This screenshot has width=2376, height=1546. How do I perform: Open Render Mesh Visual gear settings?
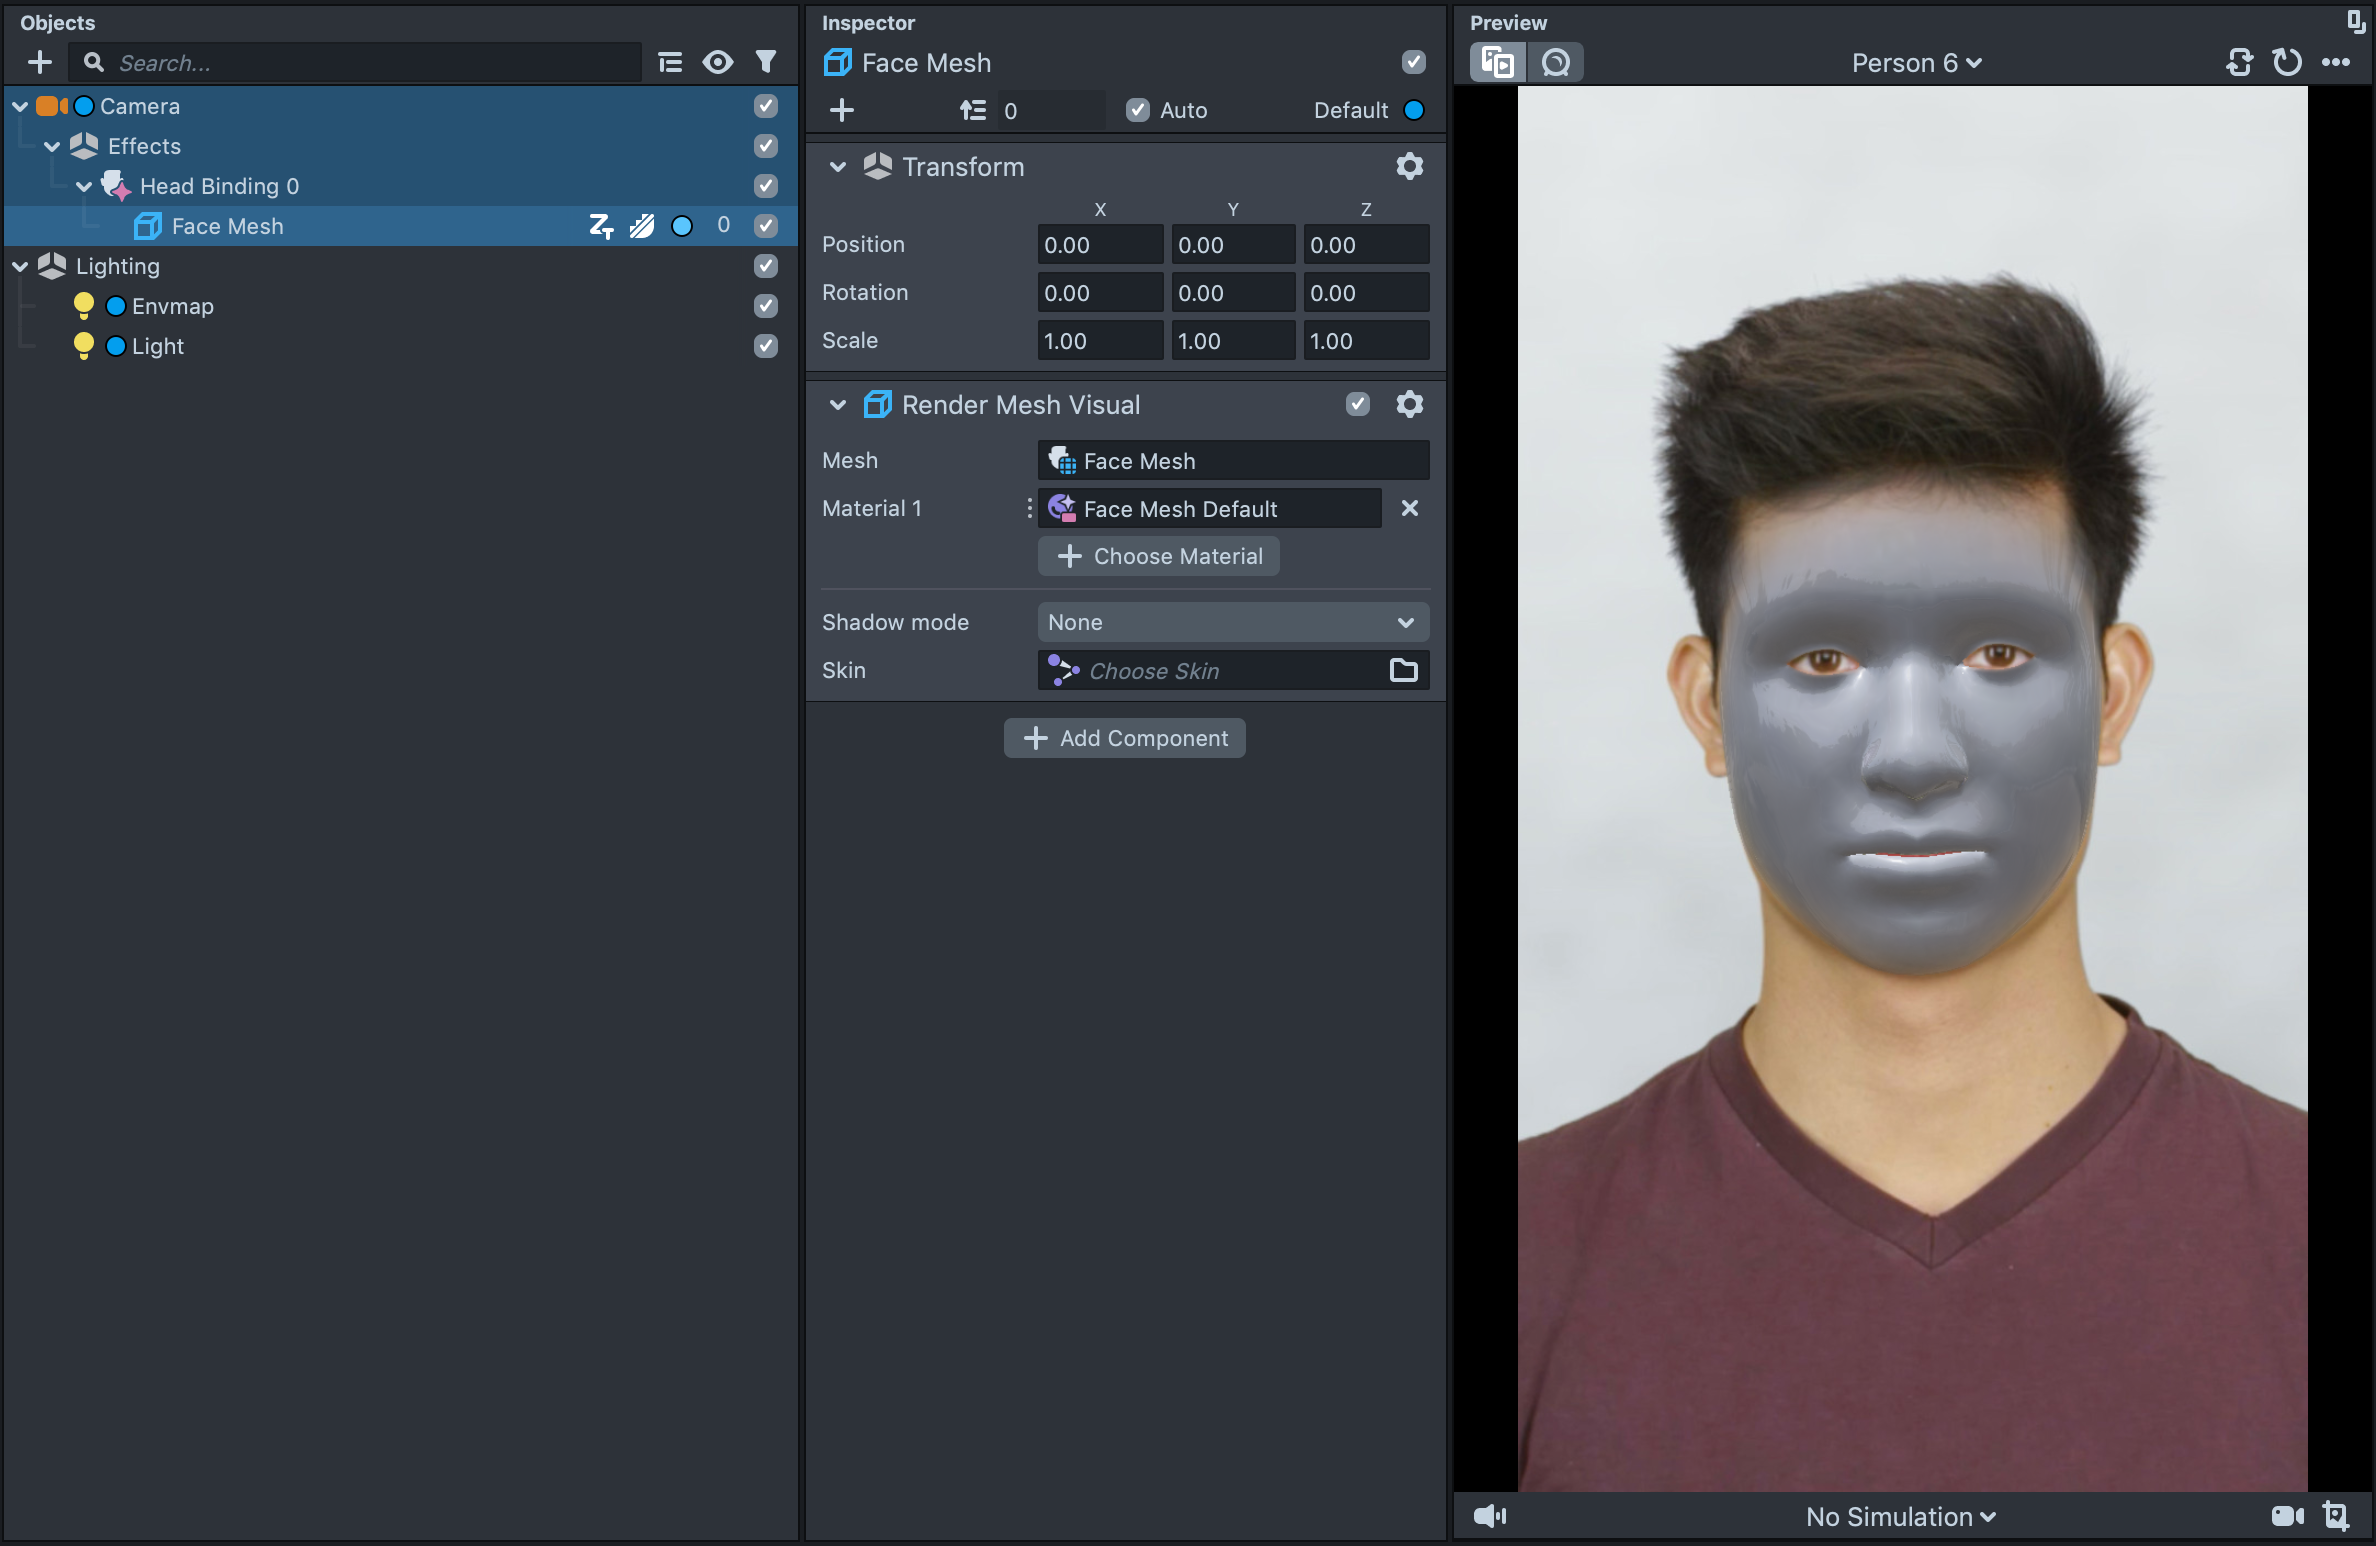[1409, 404]
